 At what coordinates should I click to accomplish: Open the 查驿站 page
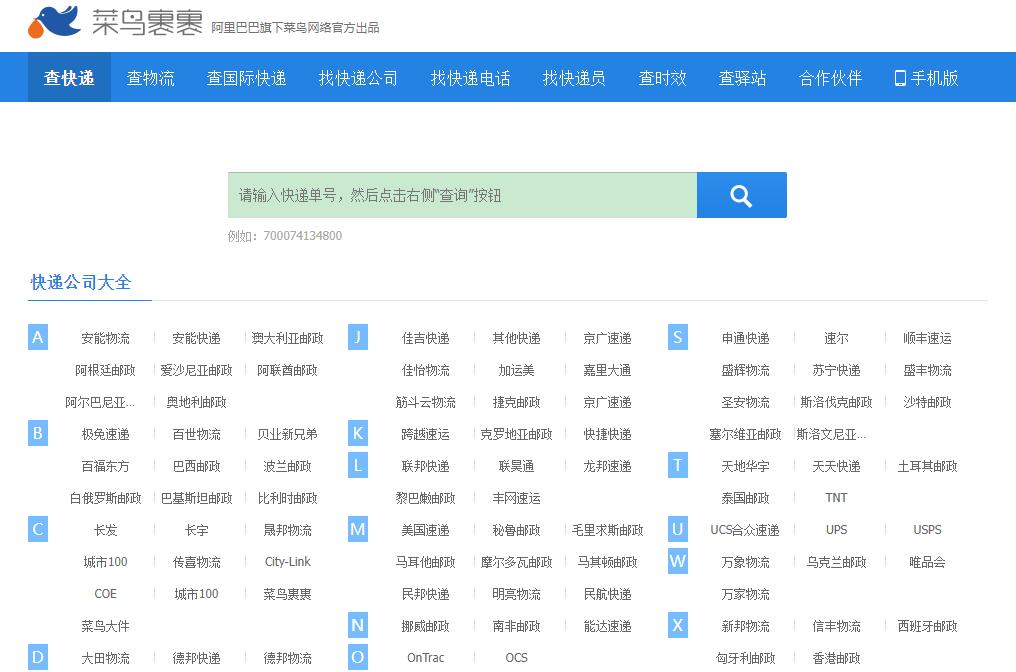point(742,77)
